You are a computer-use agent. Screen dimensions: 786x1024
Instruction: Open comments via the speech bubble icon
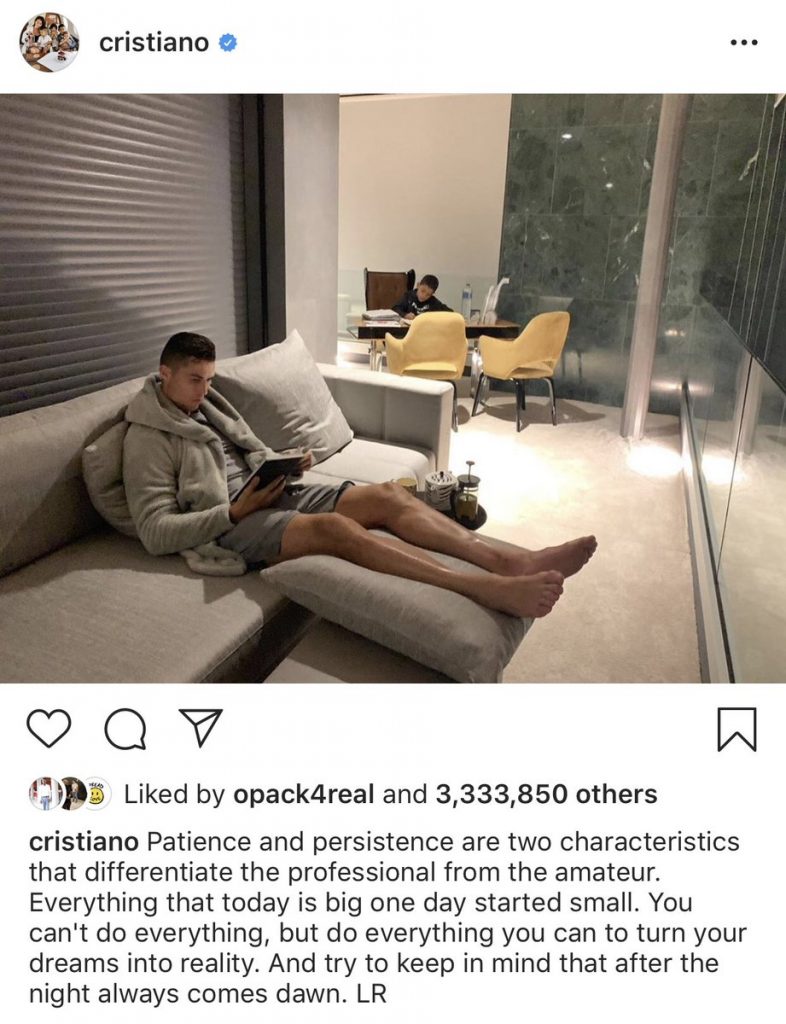tap(125, 729)
